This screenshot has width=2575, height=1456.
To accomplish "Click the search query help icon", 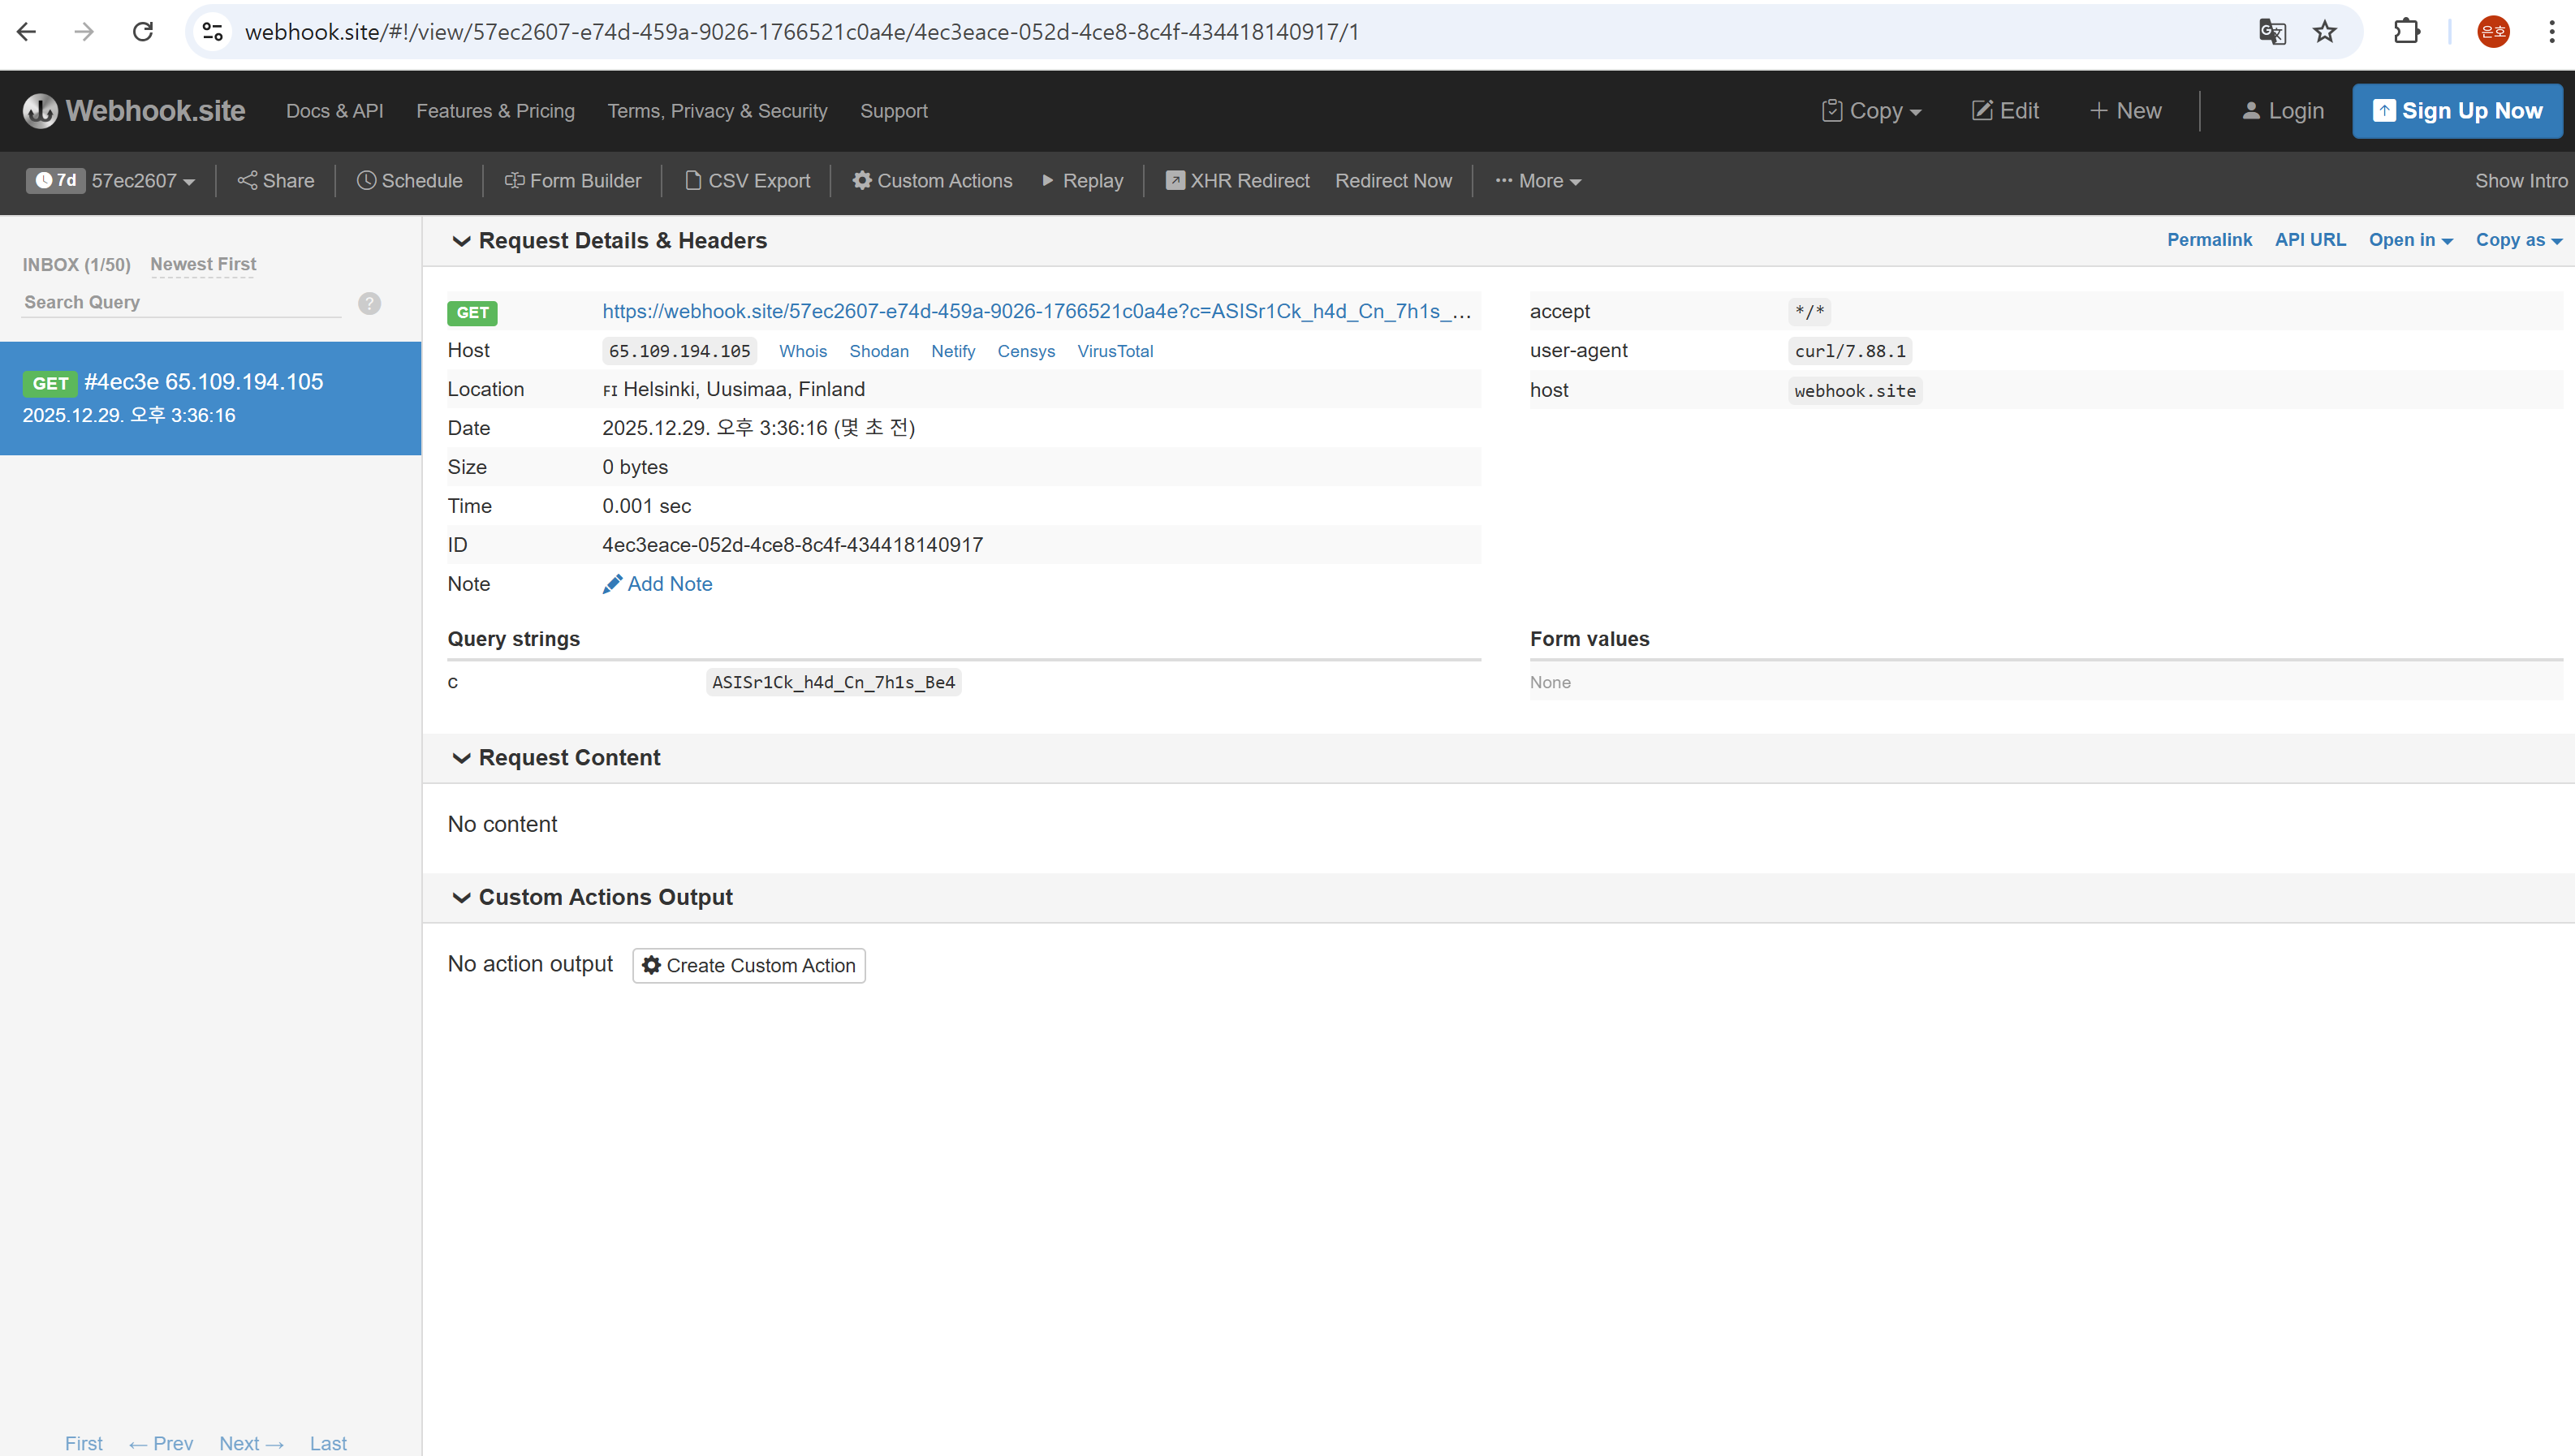I will point(369,303).
